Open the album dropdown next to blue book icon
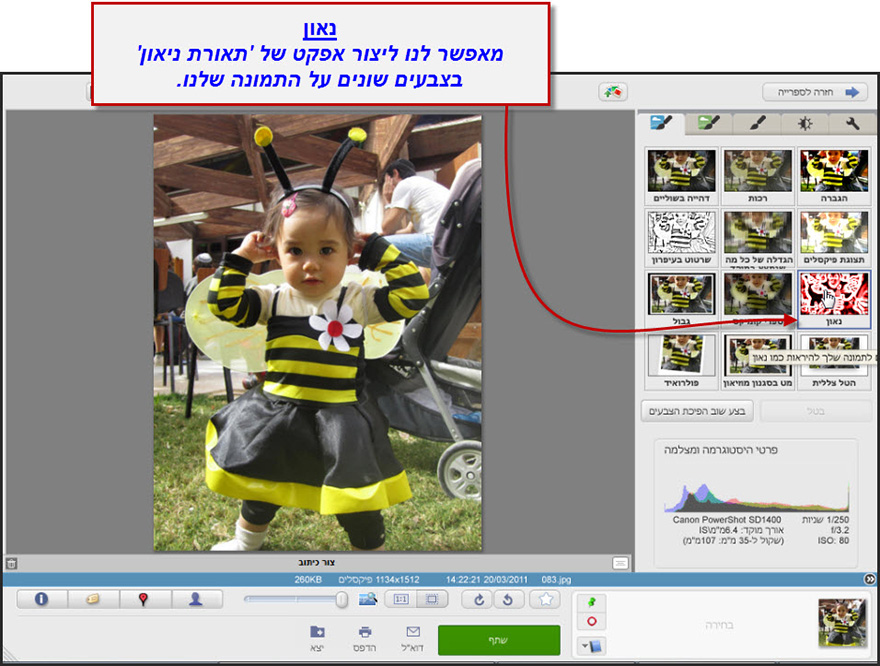880x666 pixels. point(591,644)
